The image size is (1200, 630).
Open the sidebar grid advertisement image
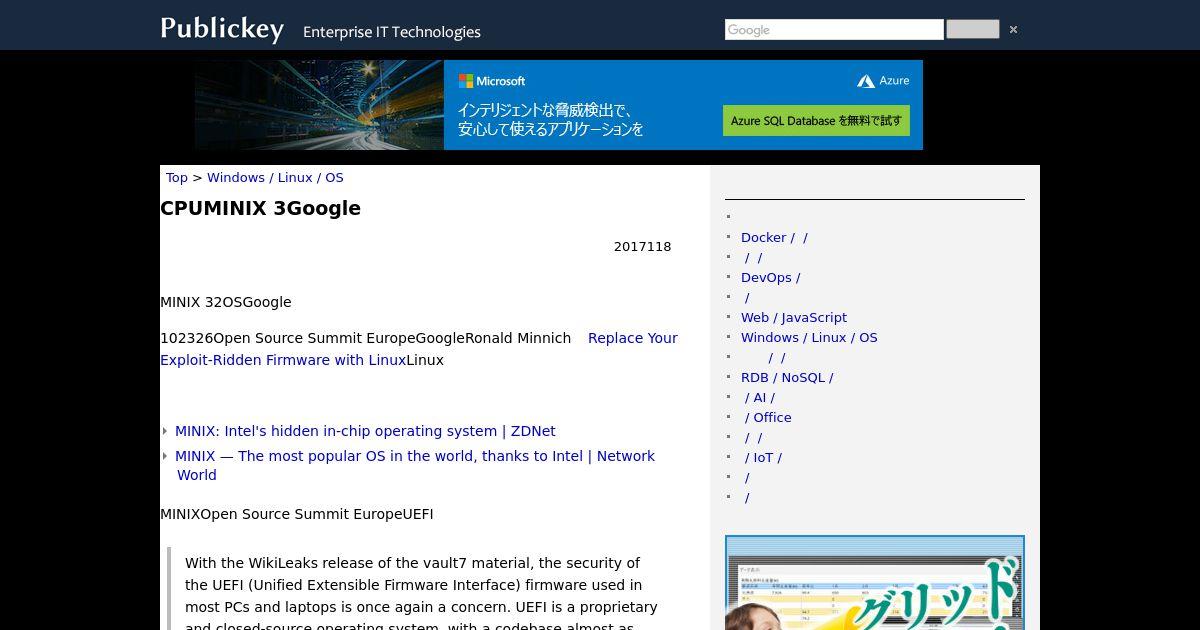(x=875, y=583)
